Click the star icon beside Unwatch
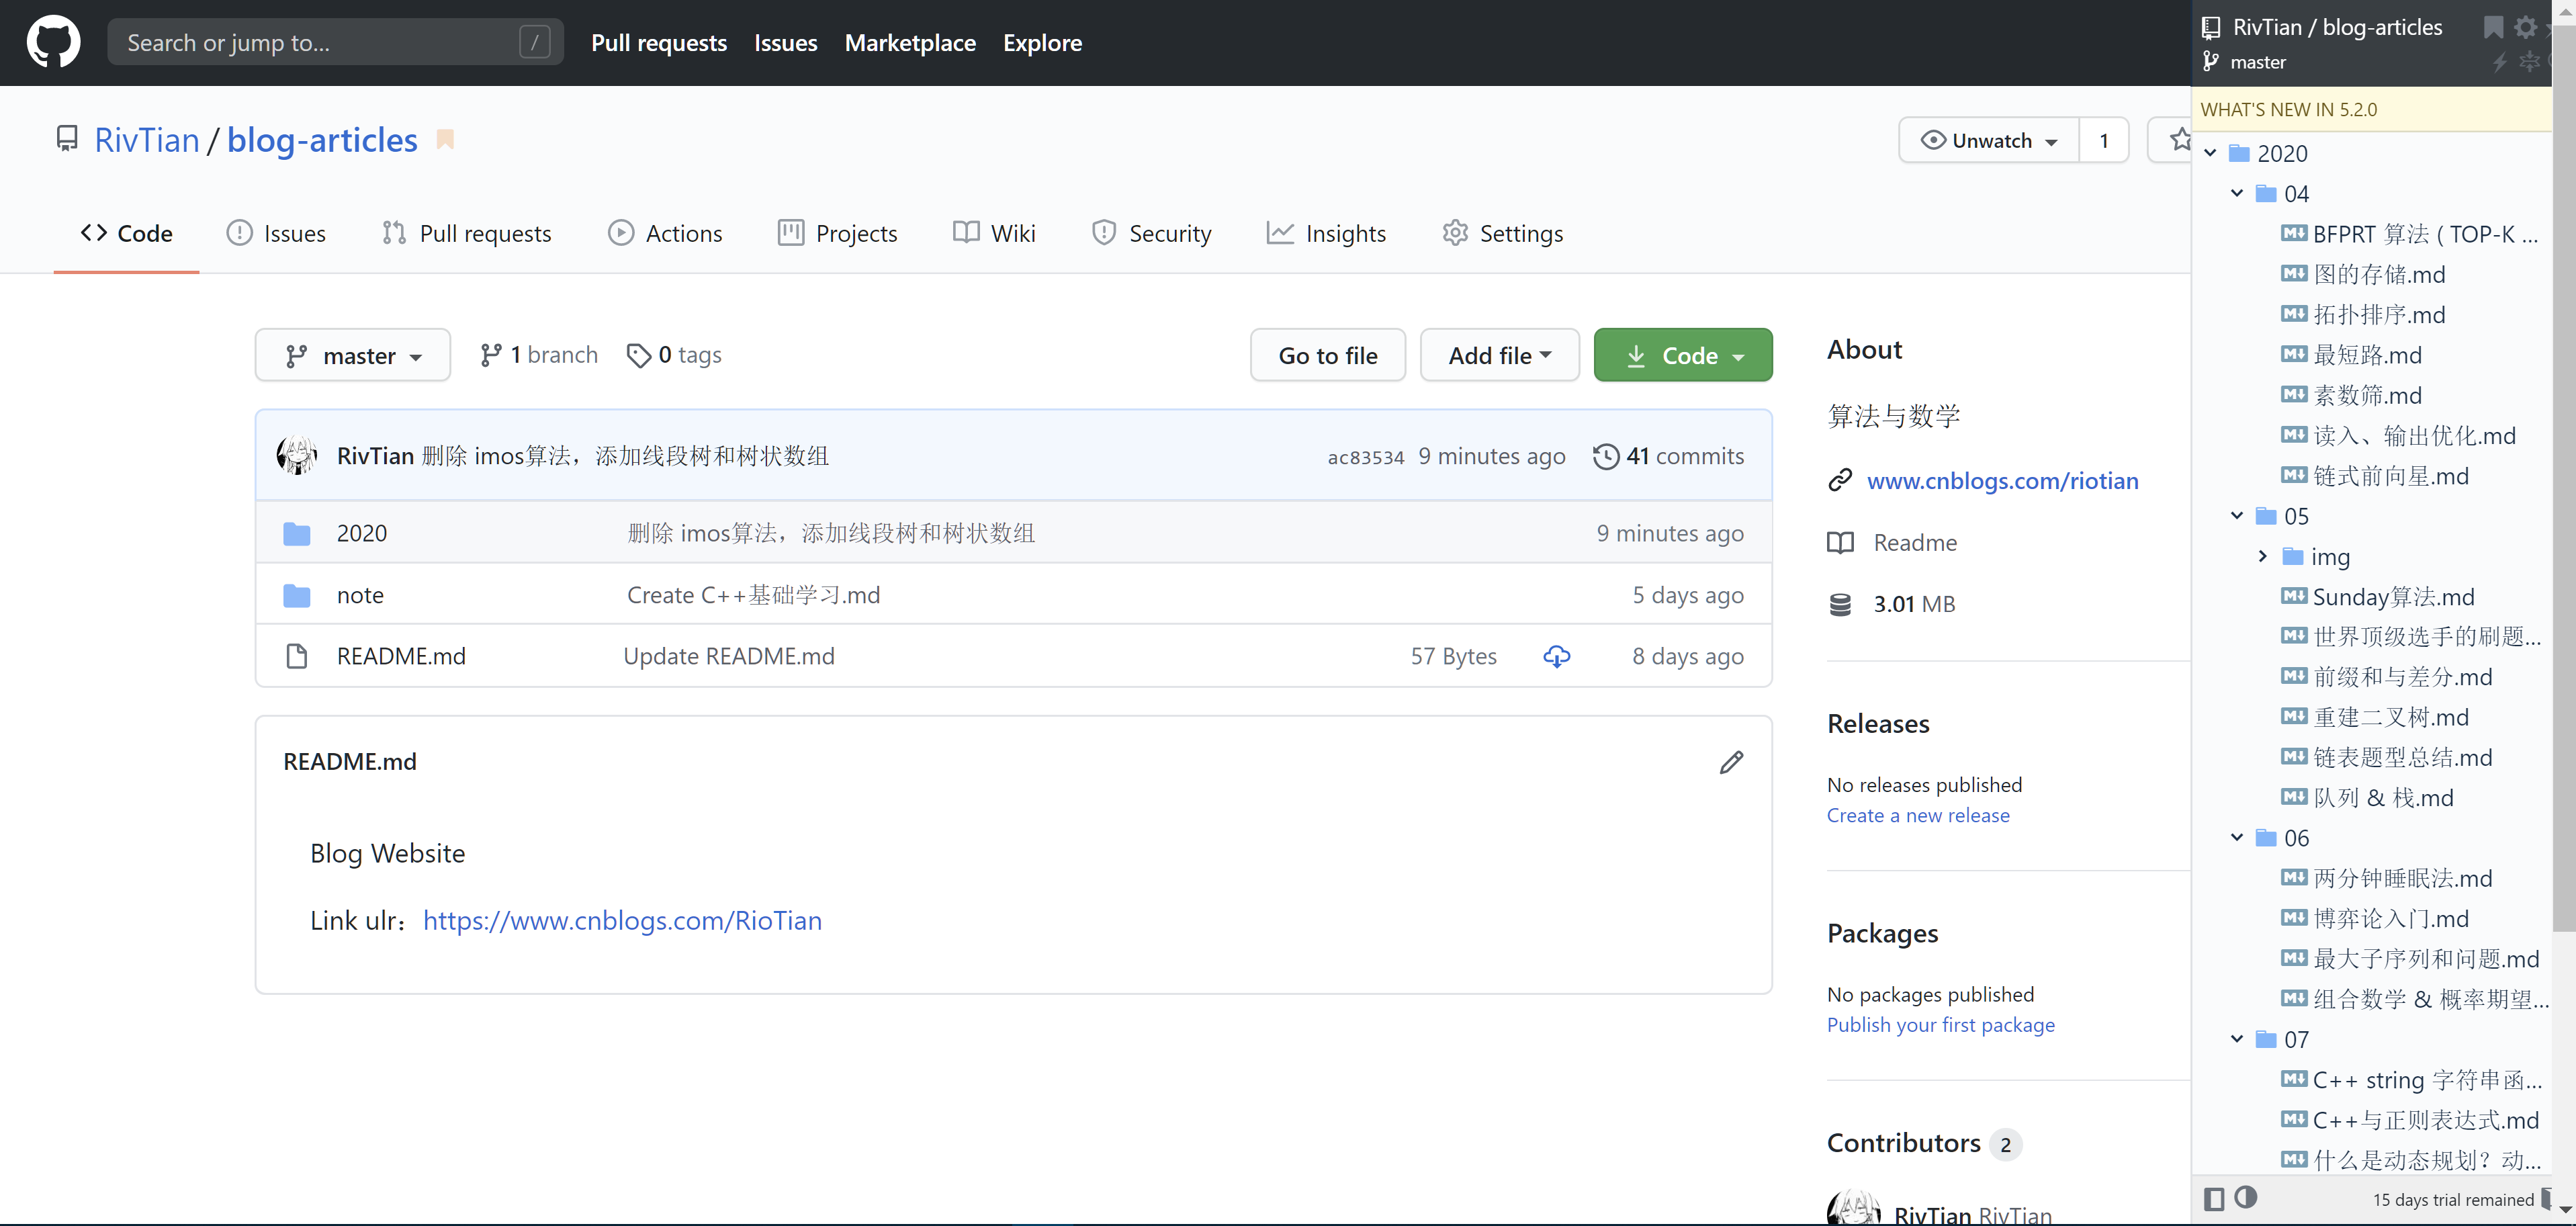2576x1226 pixels. 2180,140
